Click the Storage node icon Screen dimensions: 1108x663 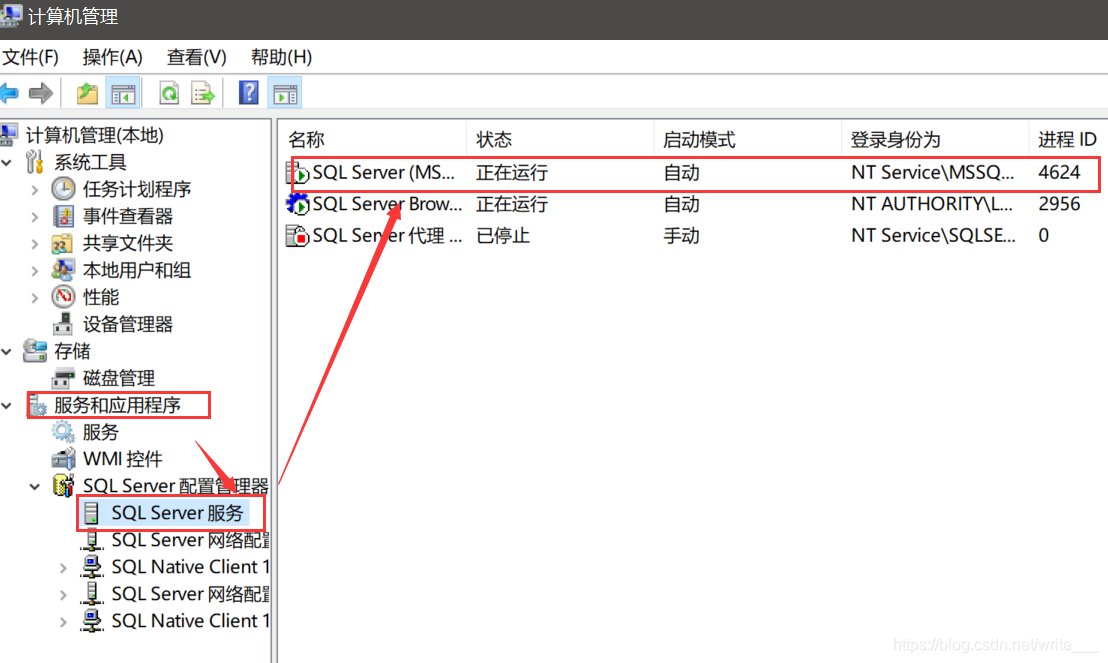35,351
